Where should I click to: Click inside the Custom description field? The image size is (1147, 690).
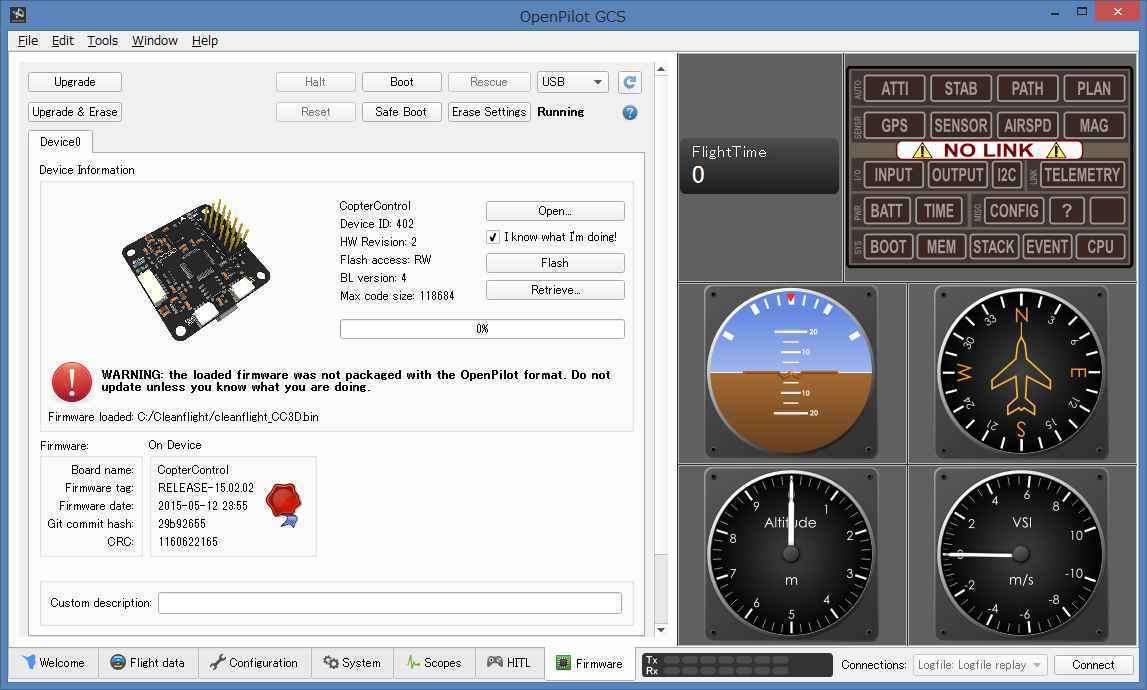[x=390, y=602]
